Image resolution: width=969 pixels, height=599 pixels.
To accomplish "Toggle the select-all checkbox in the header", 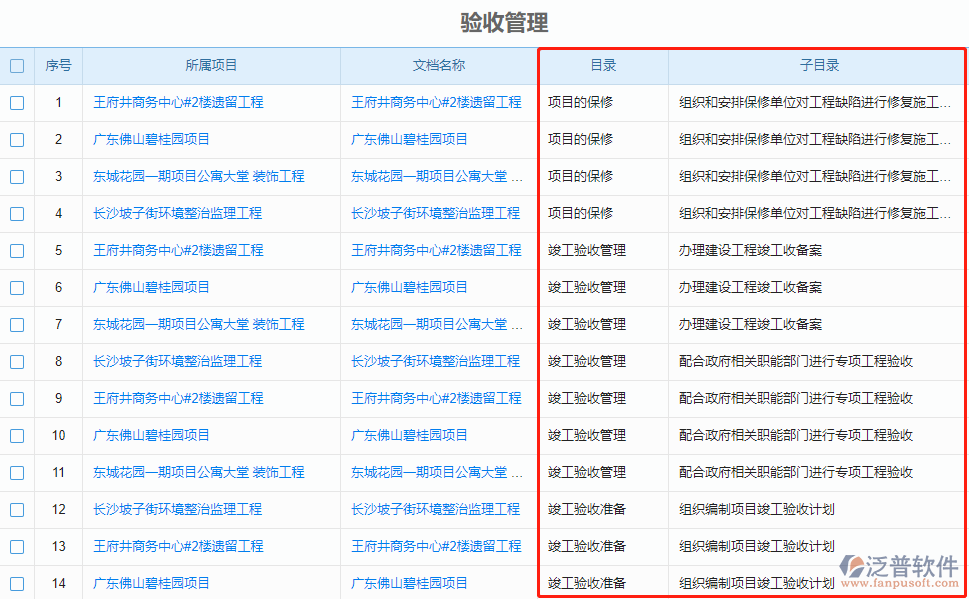I will tap(16, 65).
